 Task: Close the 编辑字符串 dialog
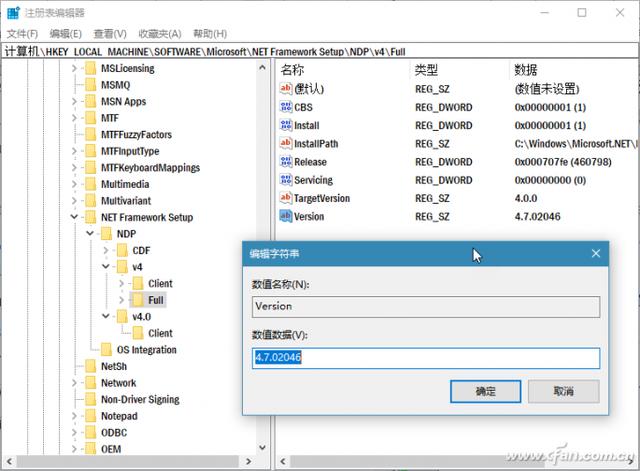tap(596, 253)
